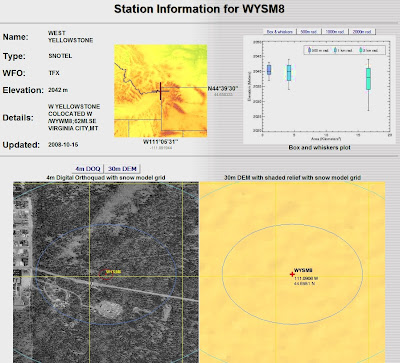Click the 1 km rad legend icon
The height and width of the screenshot is (363, 400).
click(x=335, y=50)
